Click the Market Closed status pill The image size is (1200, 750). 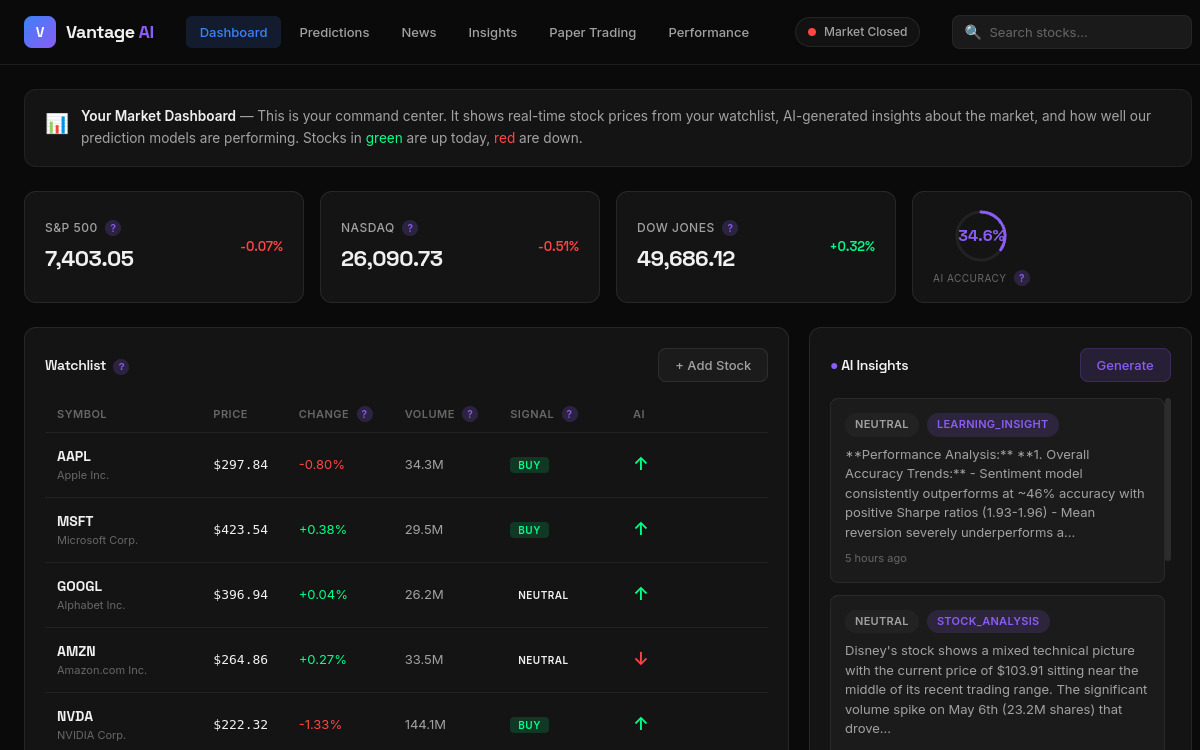pos(857,32)
